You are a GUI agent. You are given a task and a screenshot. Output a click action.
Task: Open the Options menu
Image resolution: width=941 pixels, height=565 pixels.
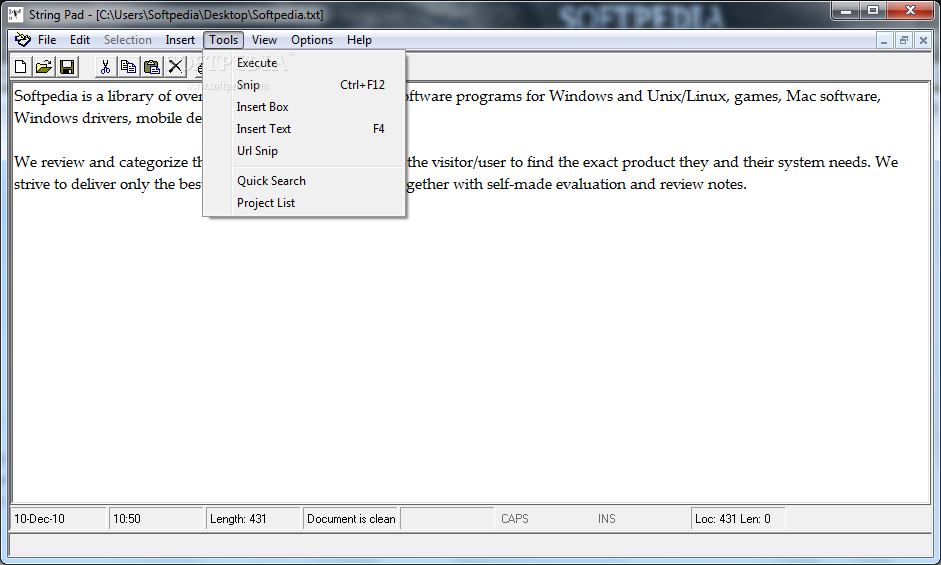tap(312, 40)
